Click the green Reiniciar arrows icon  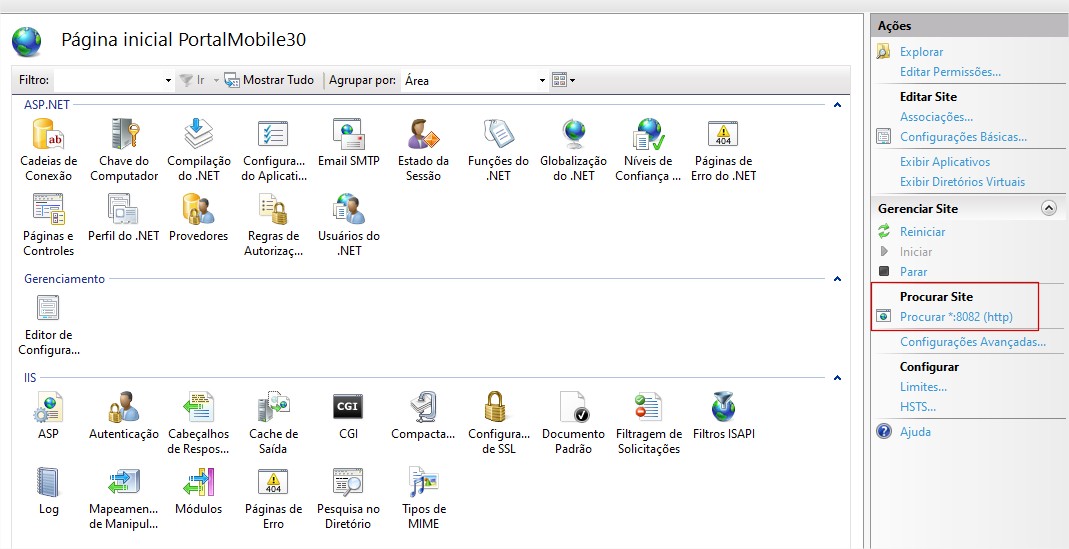pos(884,231)
